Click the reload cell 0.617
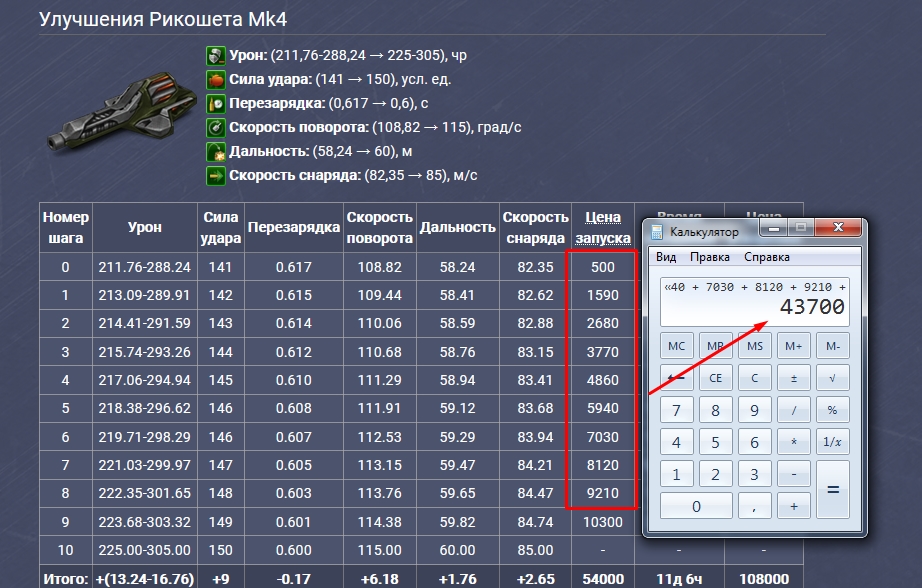The image size is (922, 588). click(x=293, y=267)
